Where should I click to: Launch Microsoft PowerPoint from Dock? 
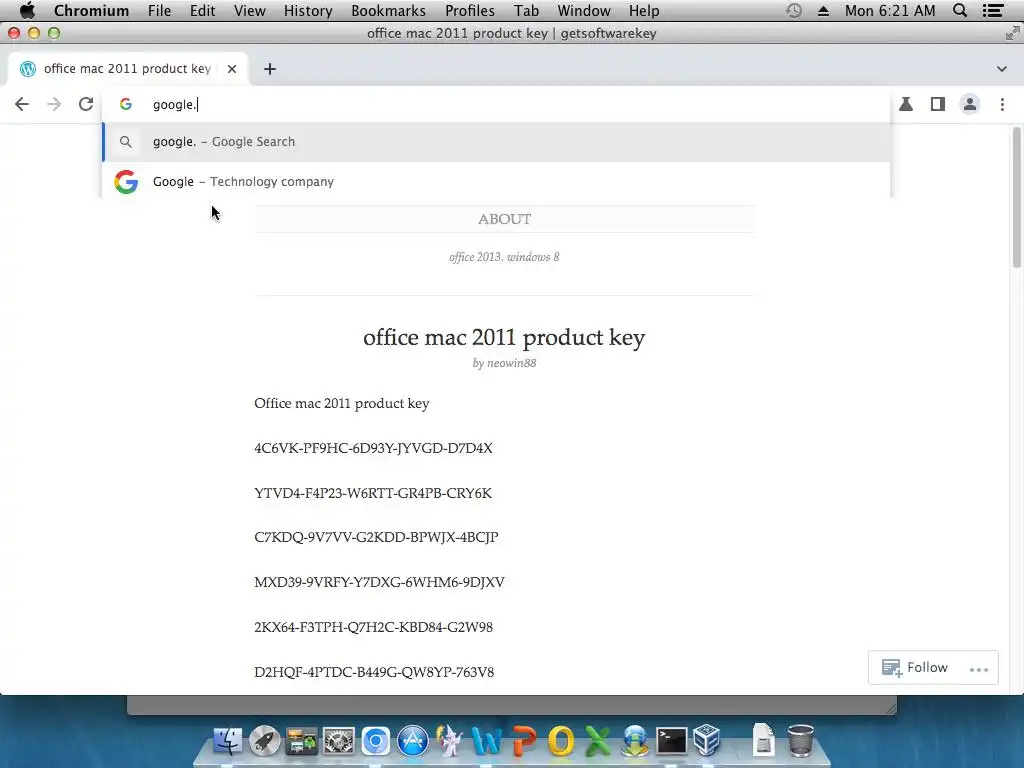(524, 741)
